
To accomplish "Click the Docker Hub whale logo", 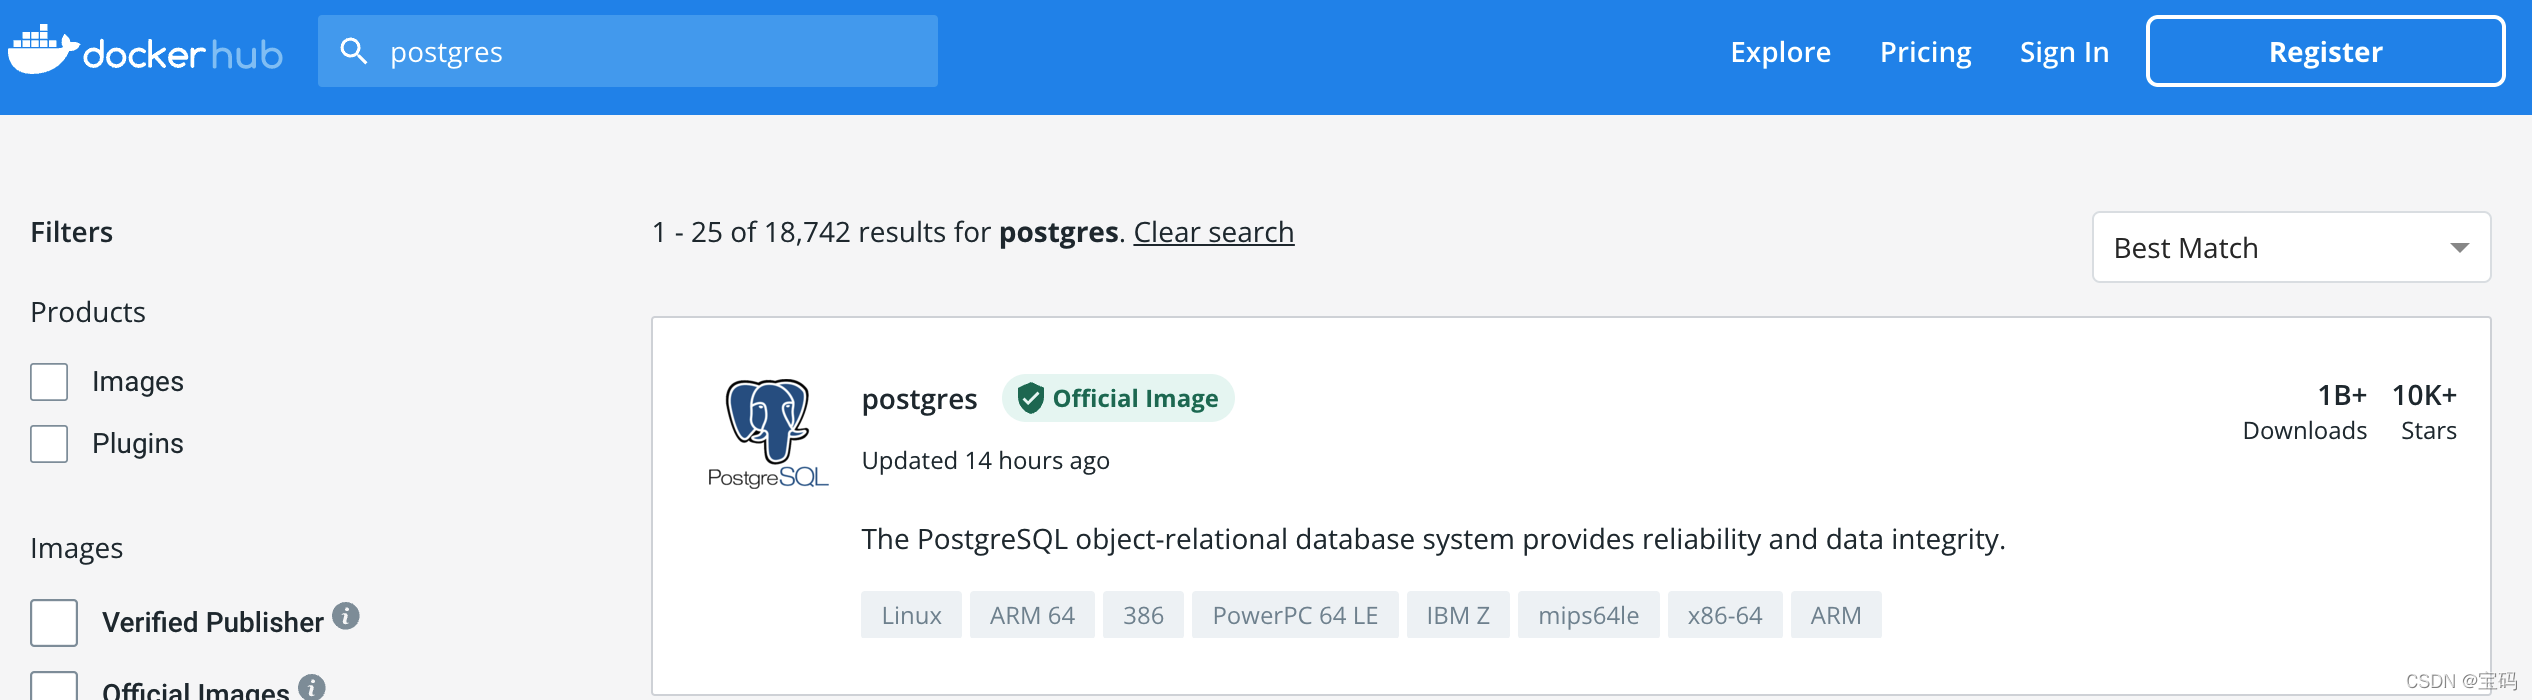I will pyautogui.click(x=43, y=50).
